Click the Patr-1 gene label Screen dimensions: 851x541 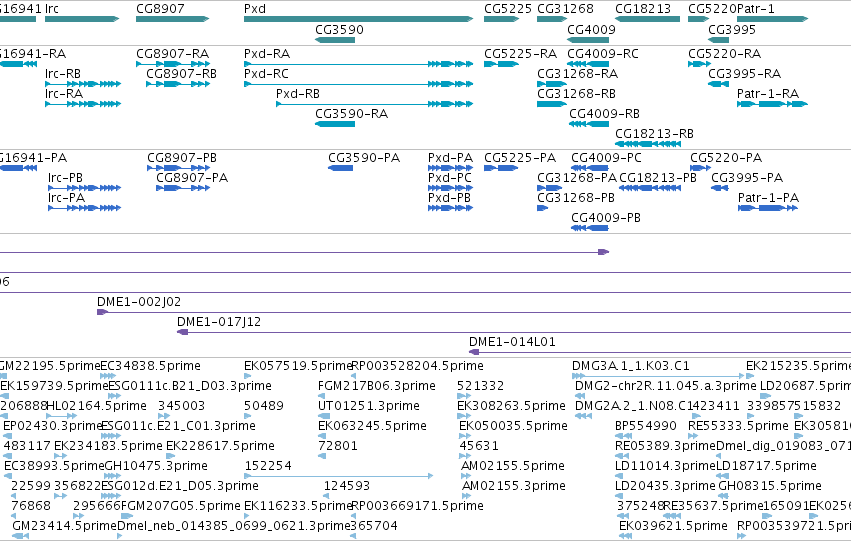point(755,9)
